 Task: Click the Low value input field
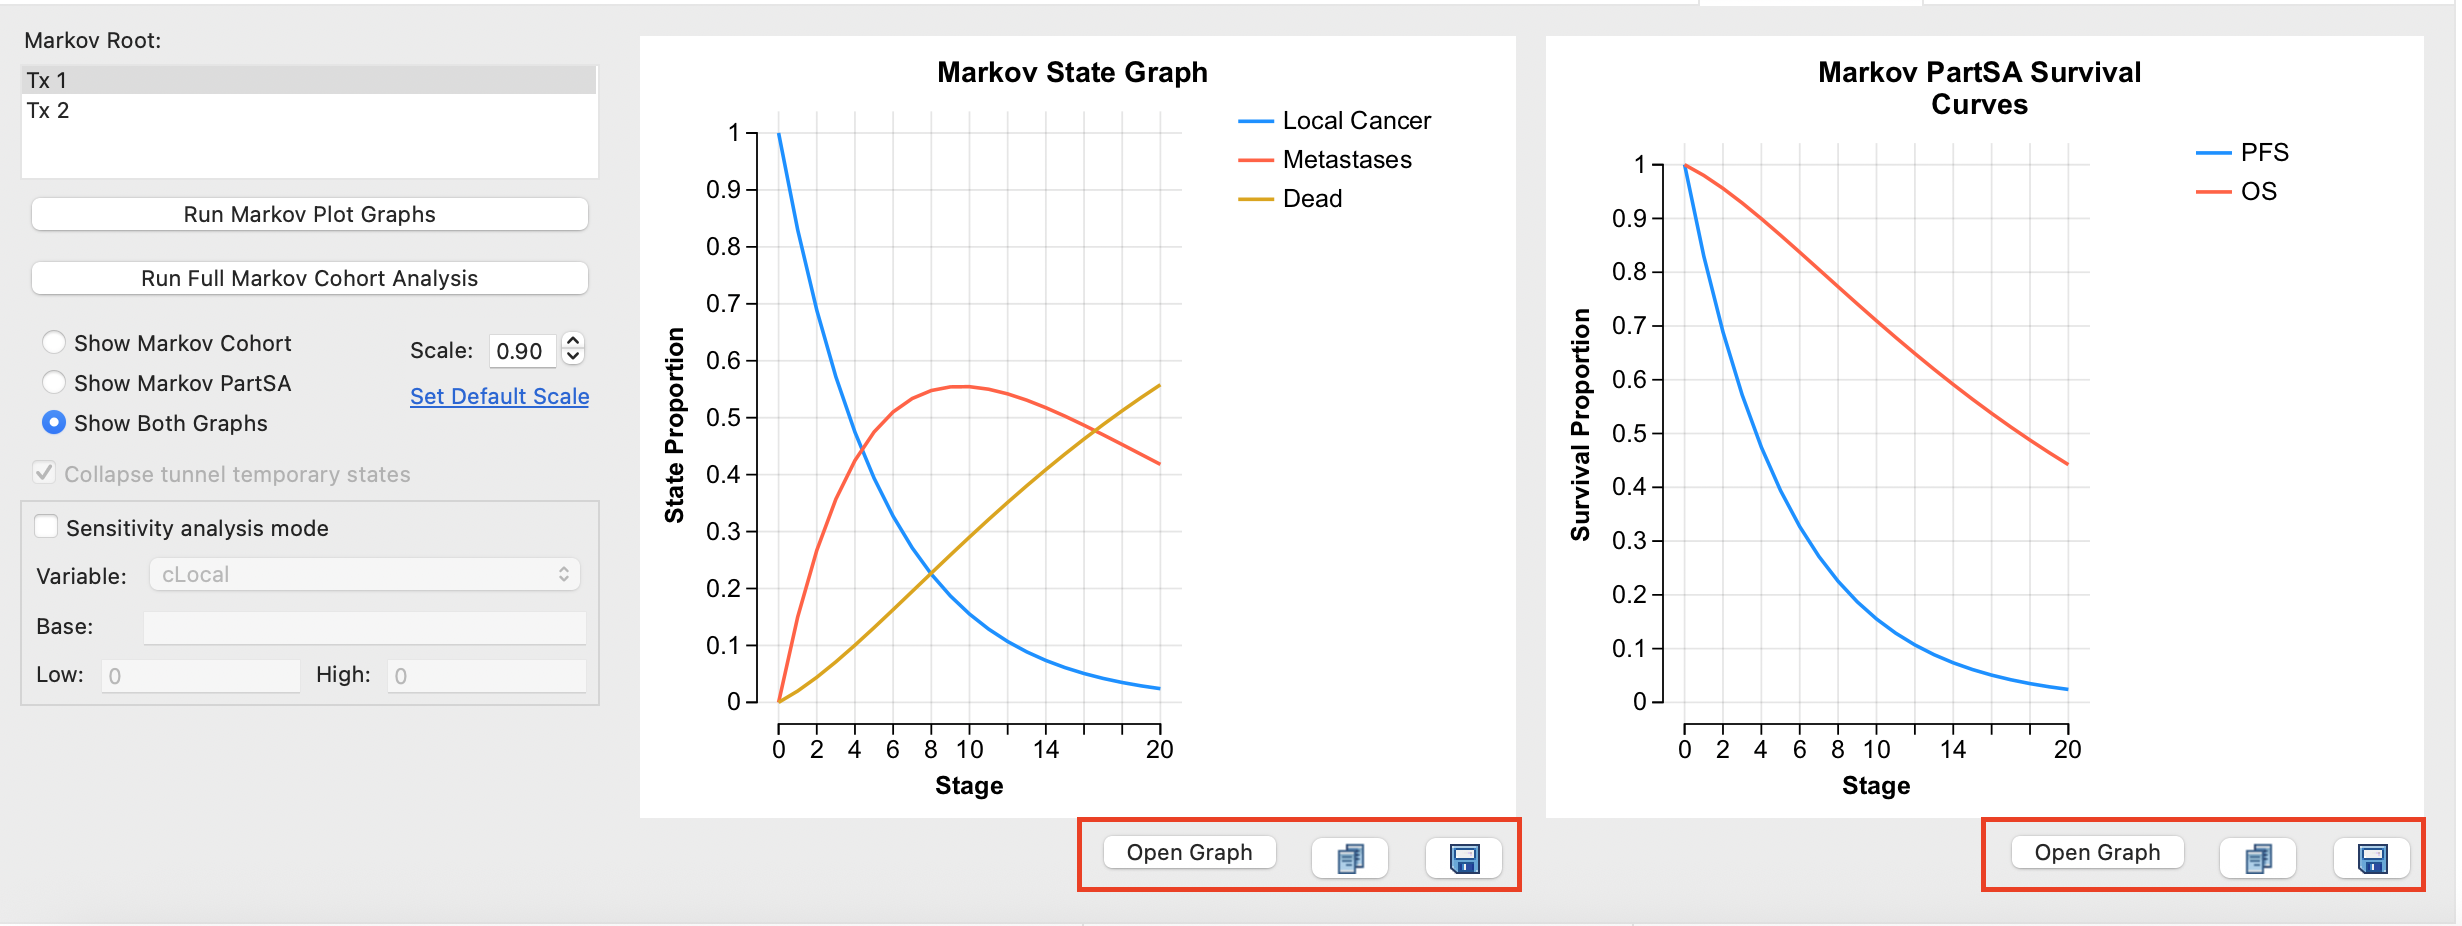[x=200, y=675]
